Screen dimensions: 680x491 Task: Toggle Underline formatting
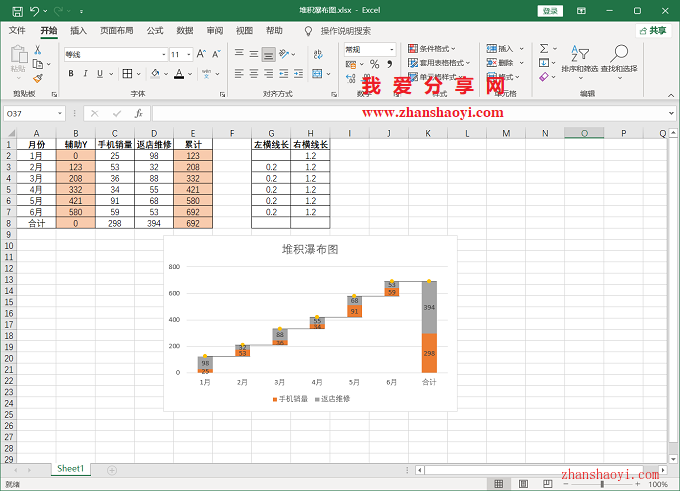pyautogui.click(x=100, y=74)
